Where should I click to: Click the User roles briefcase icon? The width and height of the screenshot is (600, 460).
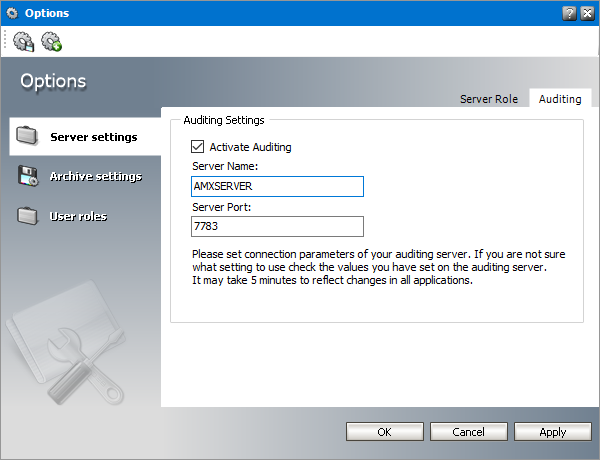click(28, 216)
